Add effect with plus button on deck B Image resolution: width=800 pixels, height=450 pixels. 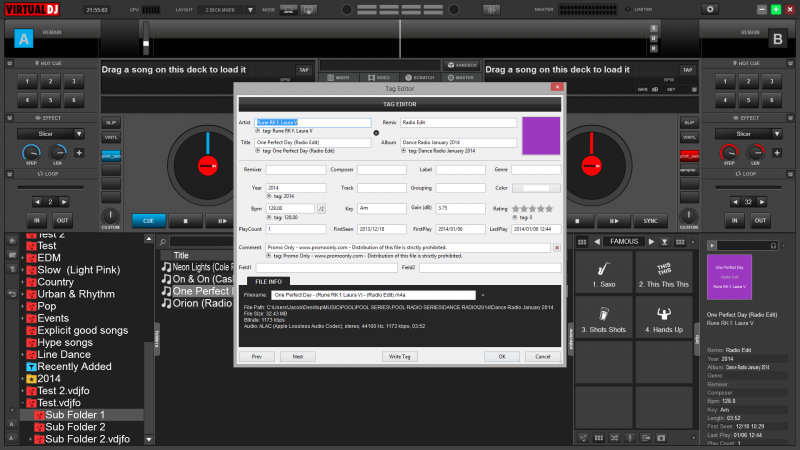tap(777, 153)
